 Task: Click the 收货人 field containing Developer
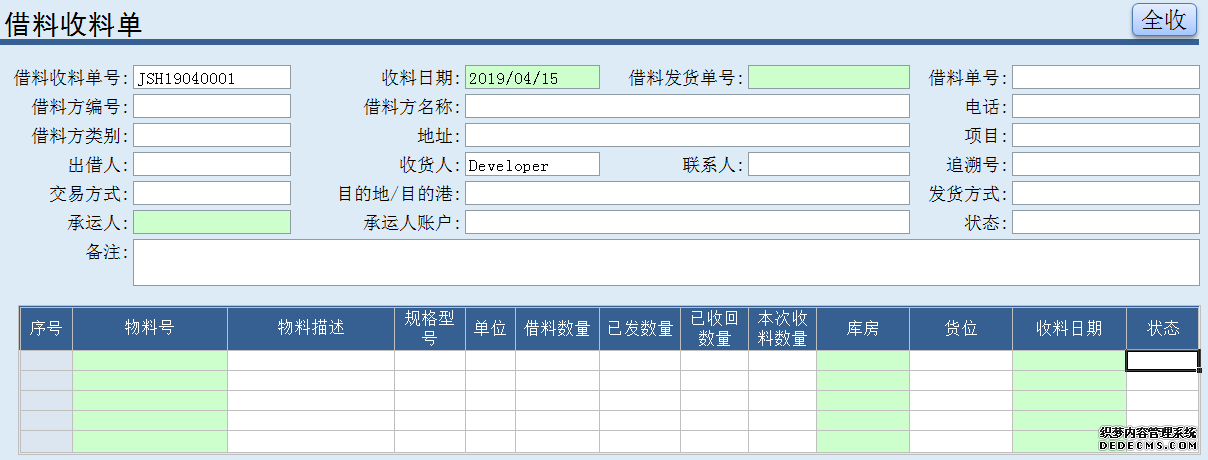click(532, 165)
